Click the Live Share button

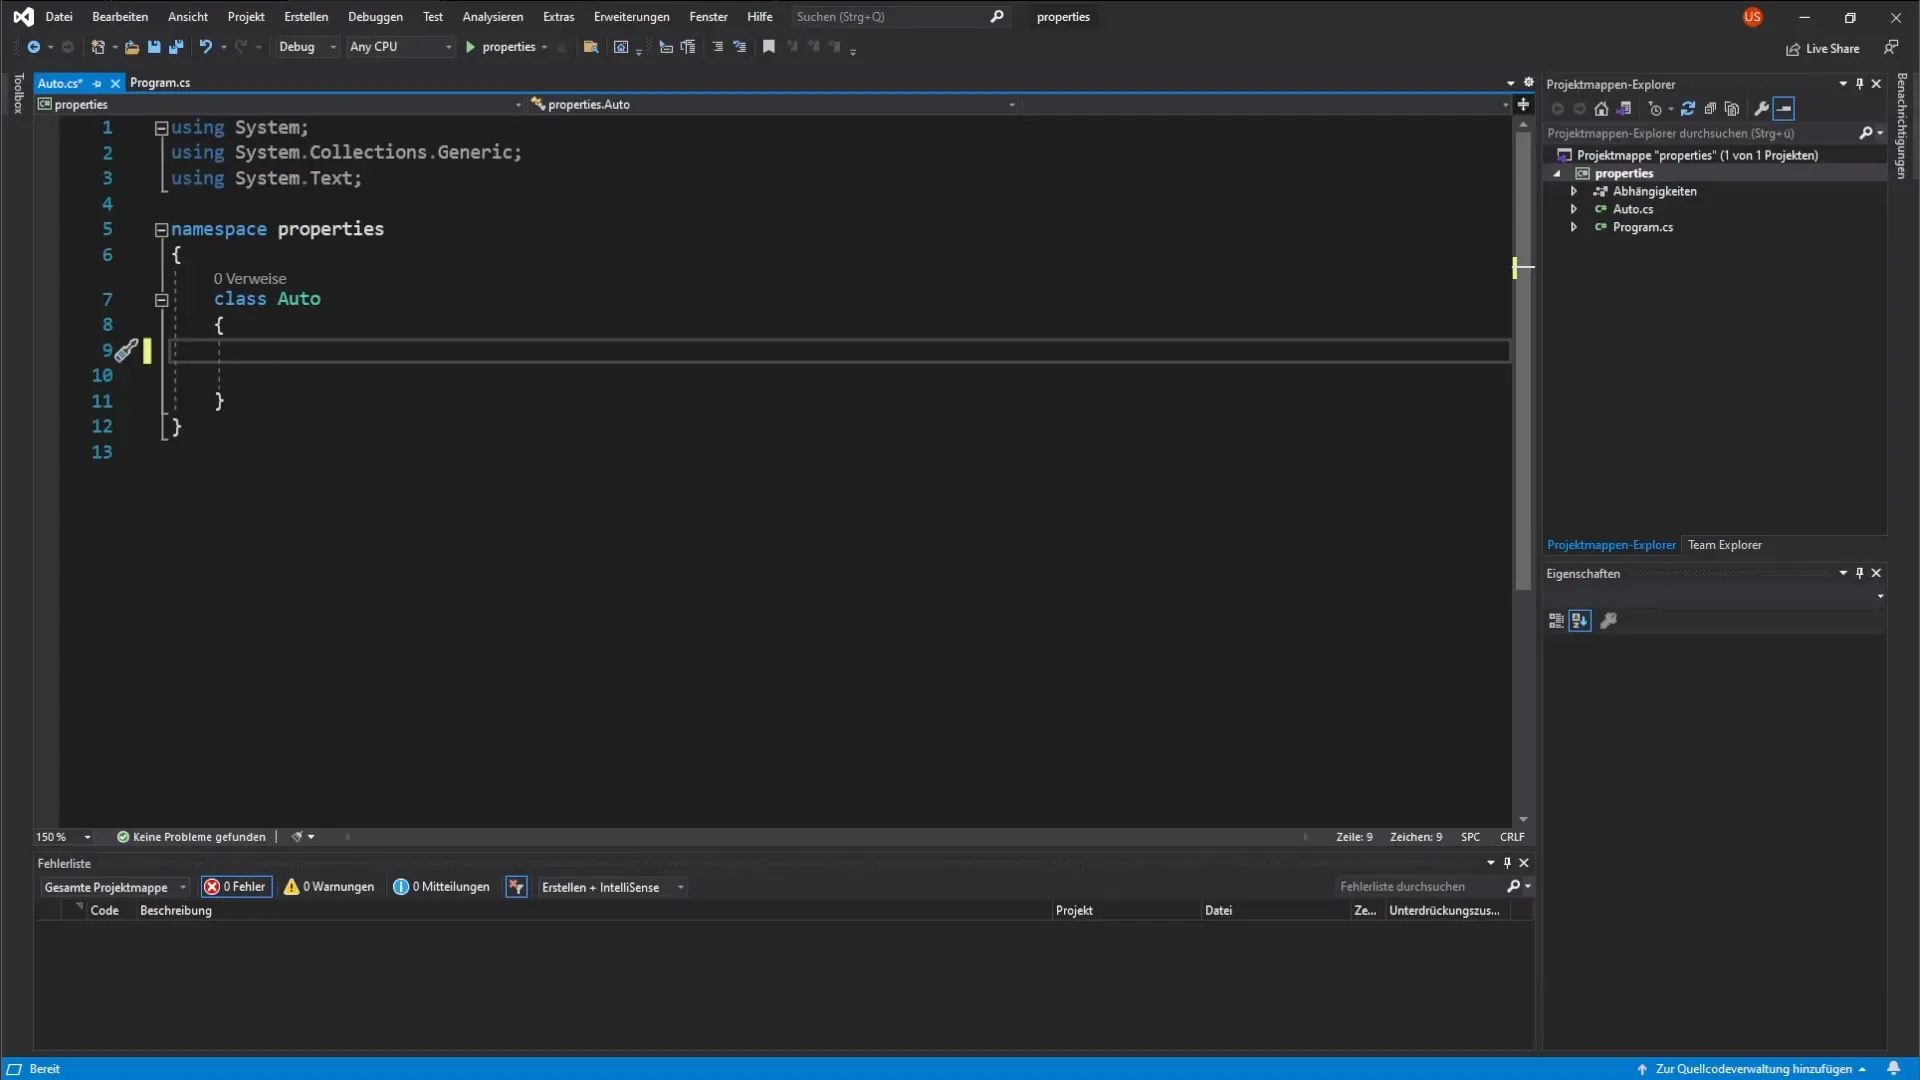click(1823, 49)
